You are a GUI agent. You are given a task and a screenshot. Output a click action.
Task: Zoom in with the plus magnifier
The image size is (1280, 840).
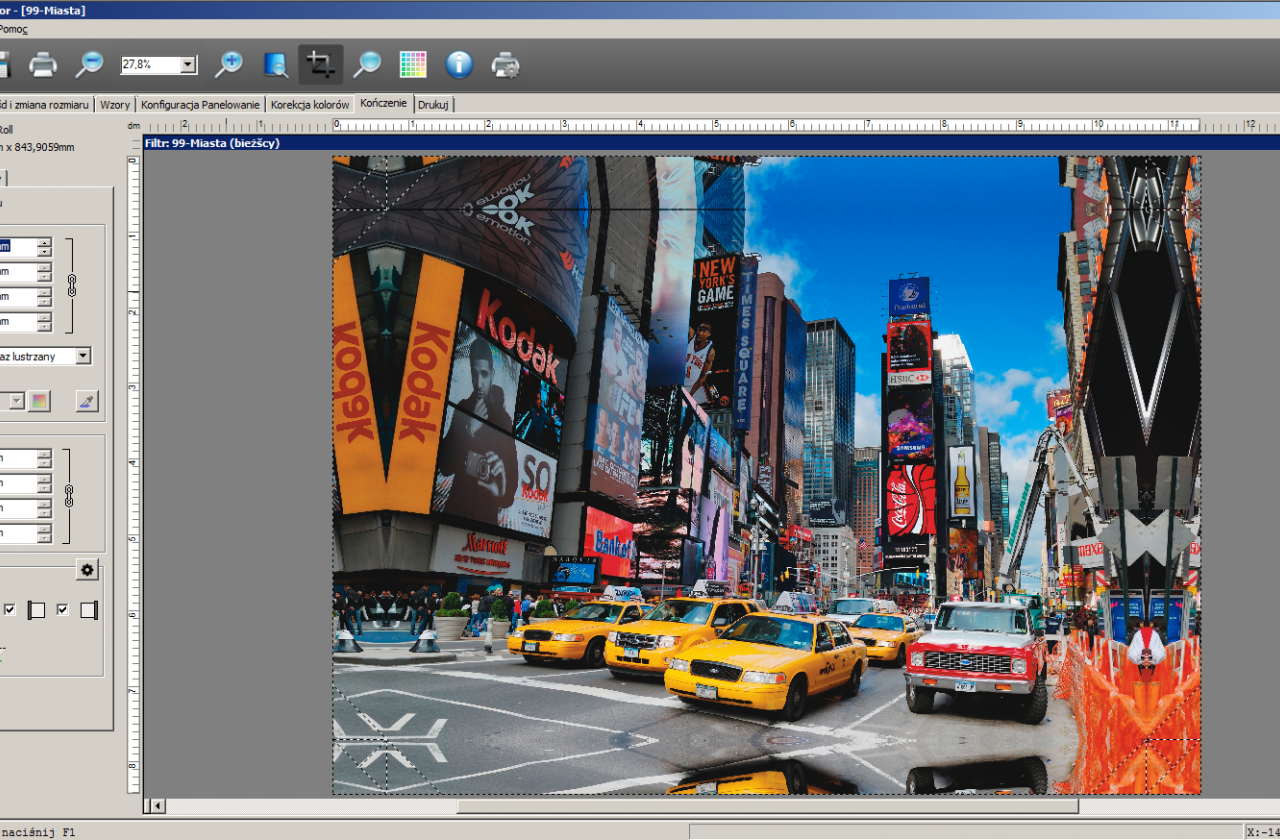[229, 65]
